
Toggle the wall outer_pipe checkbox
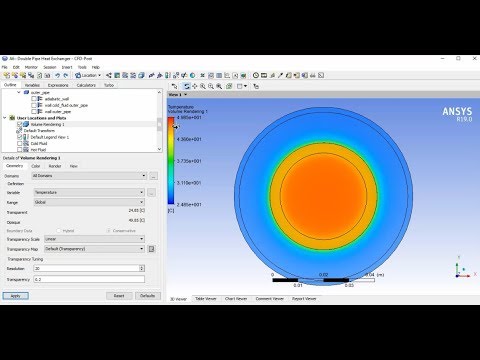click(x=34, y=112)
